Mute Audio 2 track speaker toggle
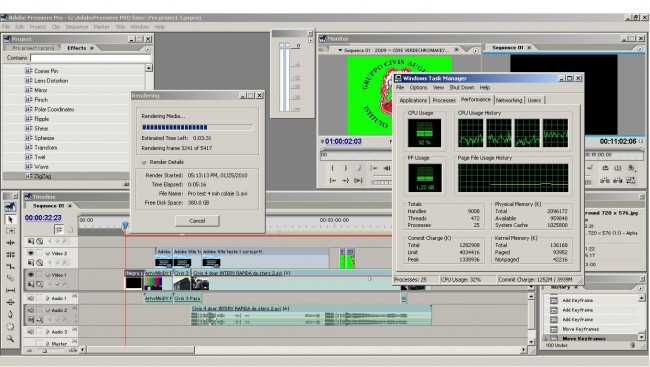650x367 pixels. pos(31,310)
